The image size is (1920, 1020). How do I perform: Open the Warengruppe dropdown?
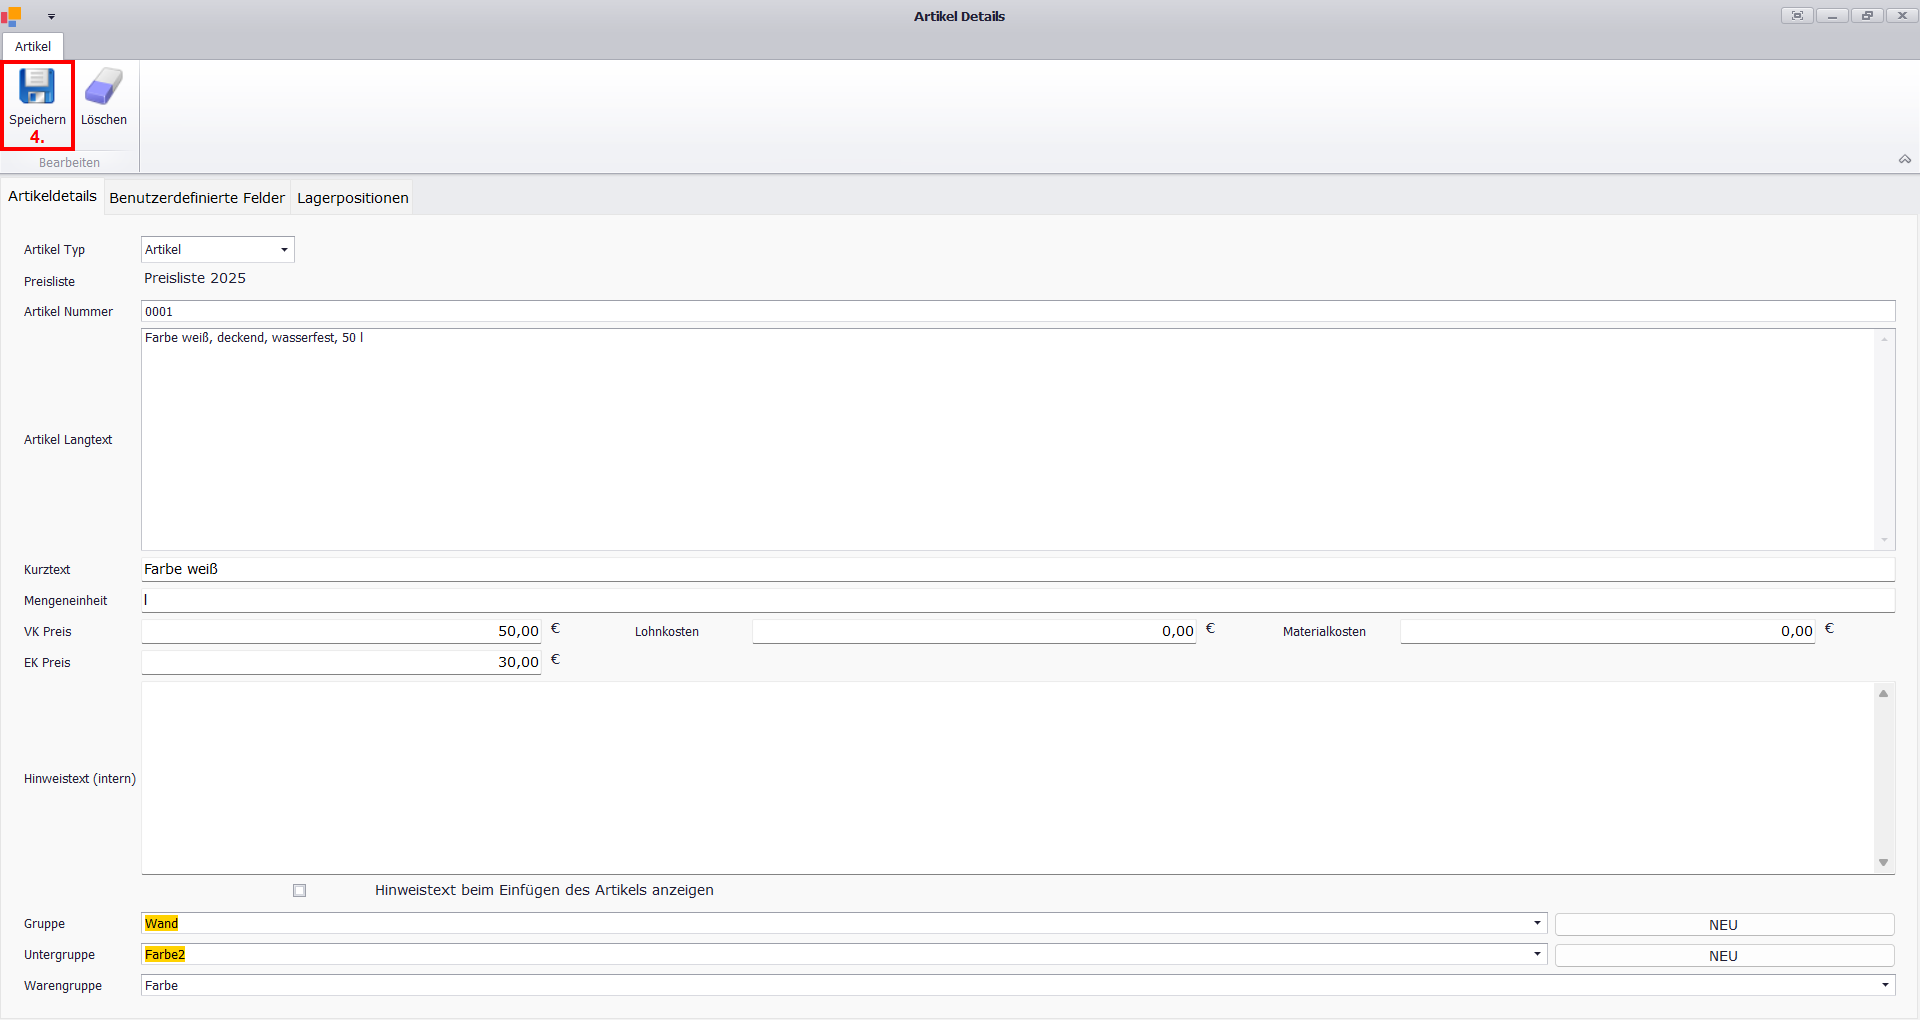click(x=1885, y=986)
